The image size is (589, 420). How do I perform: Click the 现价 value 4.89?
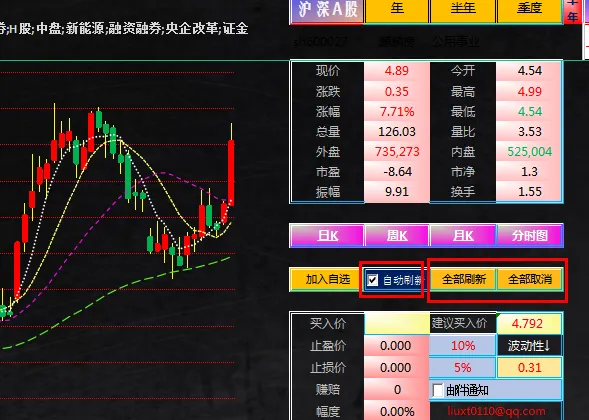(x=397, y=71)
